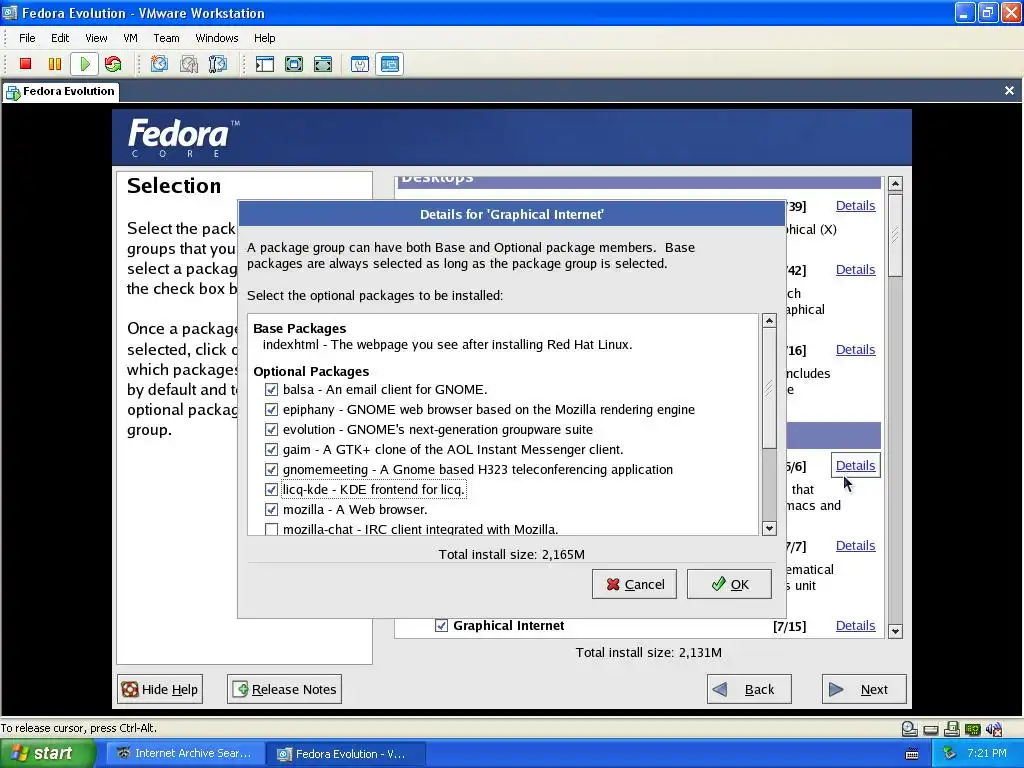Uncheck the licq-kde frontend package
The image size is (1024, 768).
(271, 490)
